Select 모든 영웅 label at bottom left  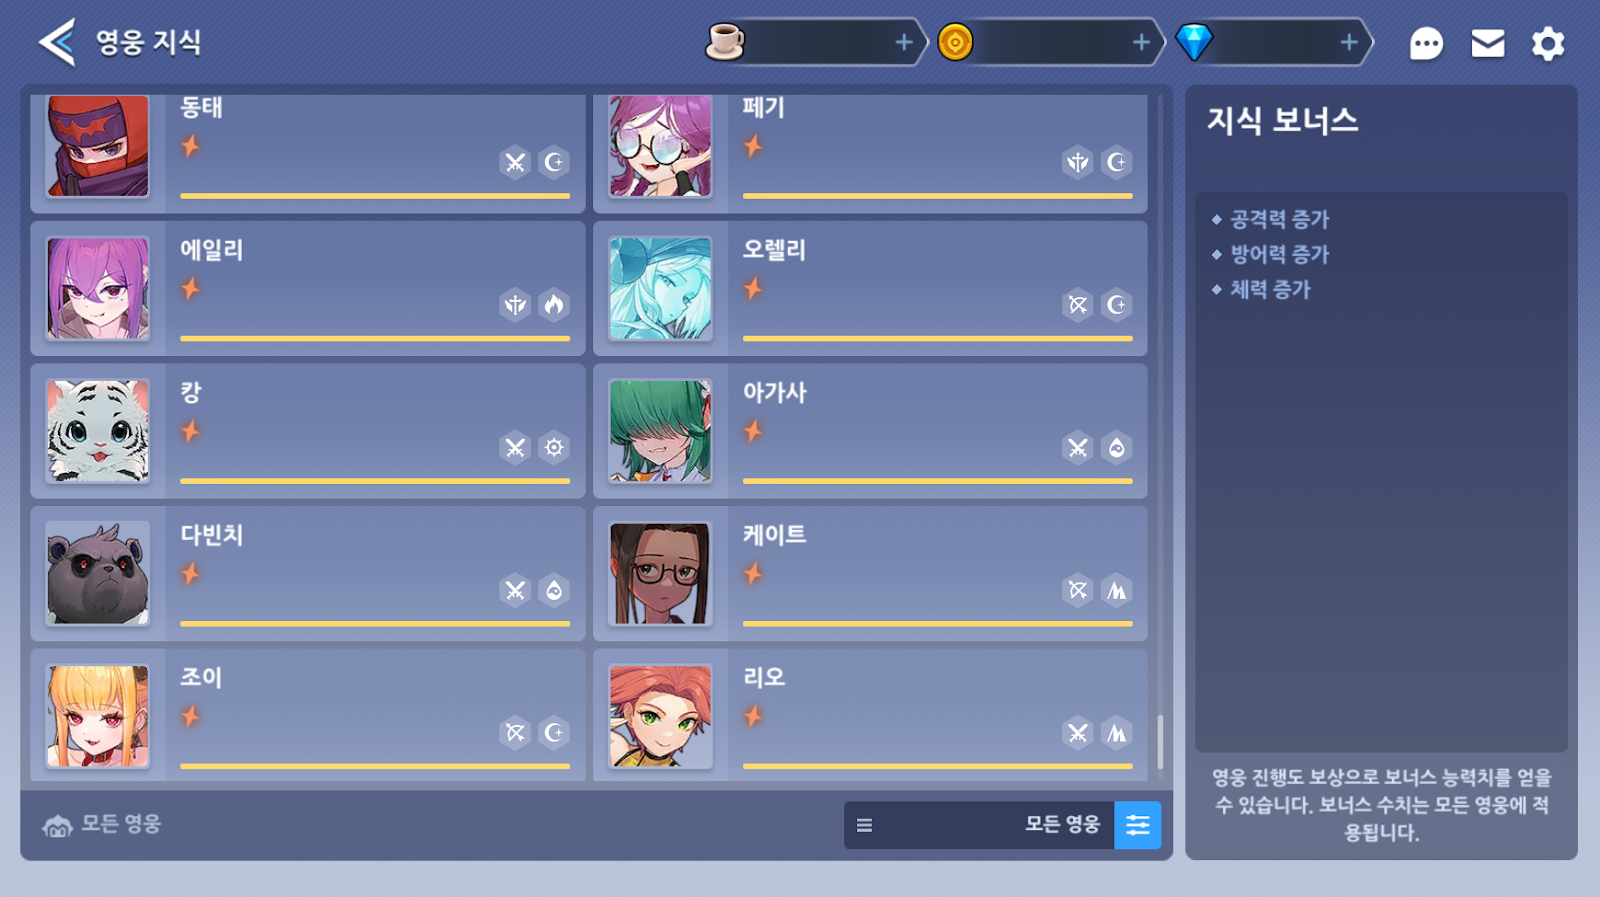coord(121,824)
